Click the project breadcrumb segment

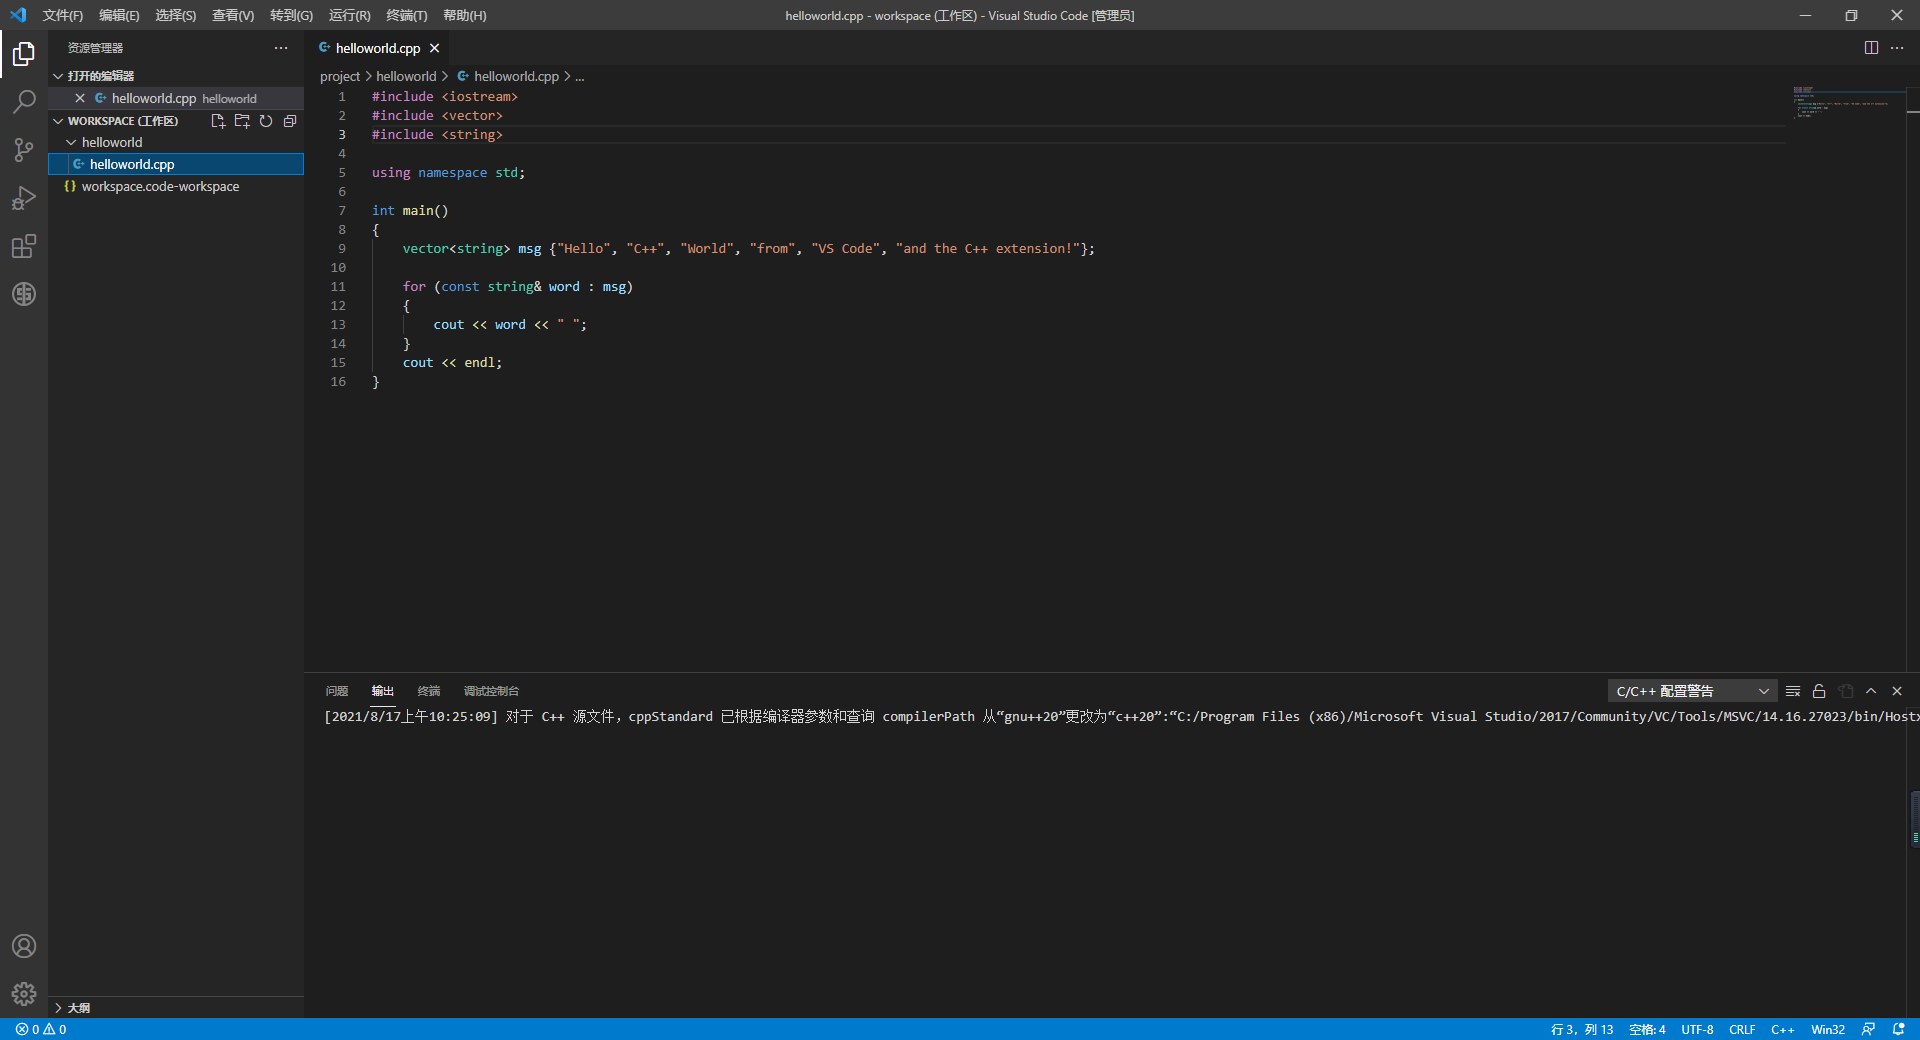340,76
